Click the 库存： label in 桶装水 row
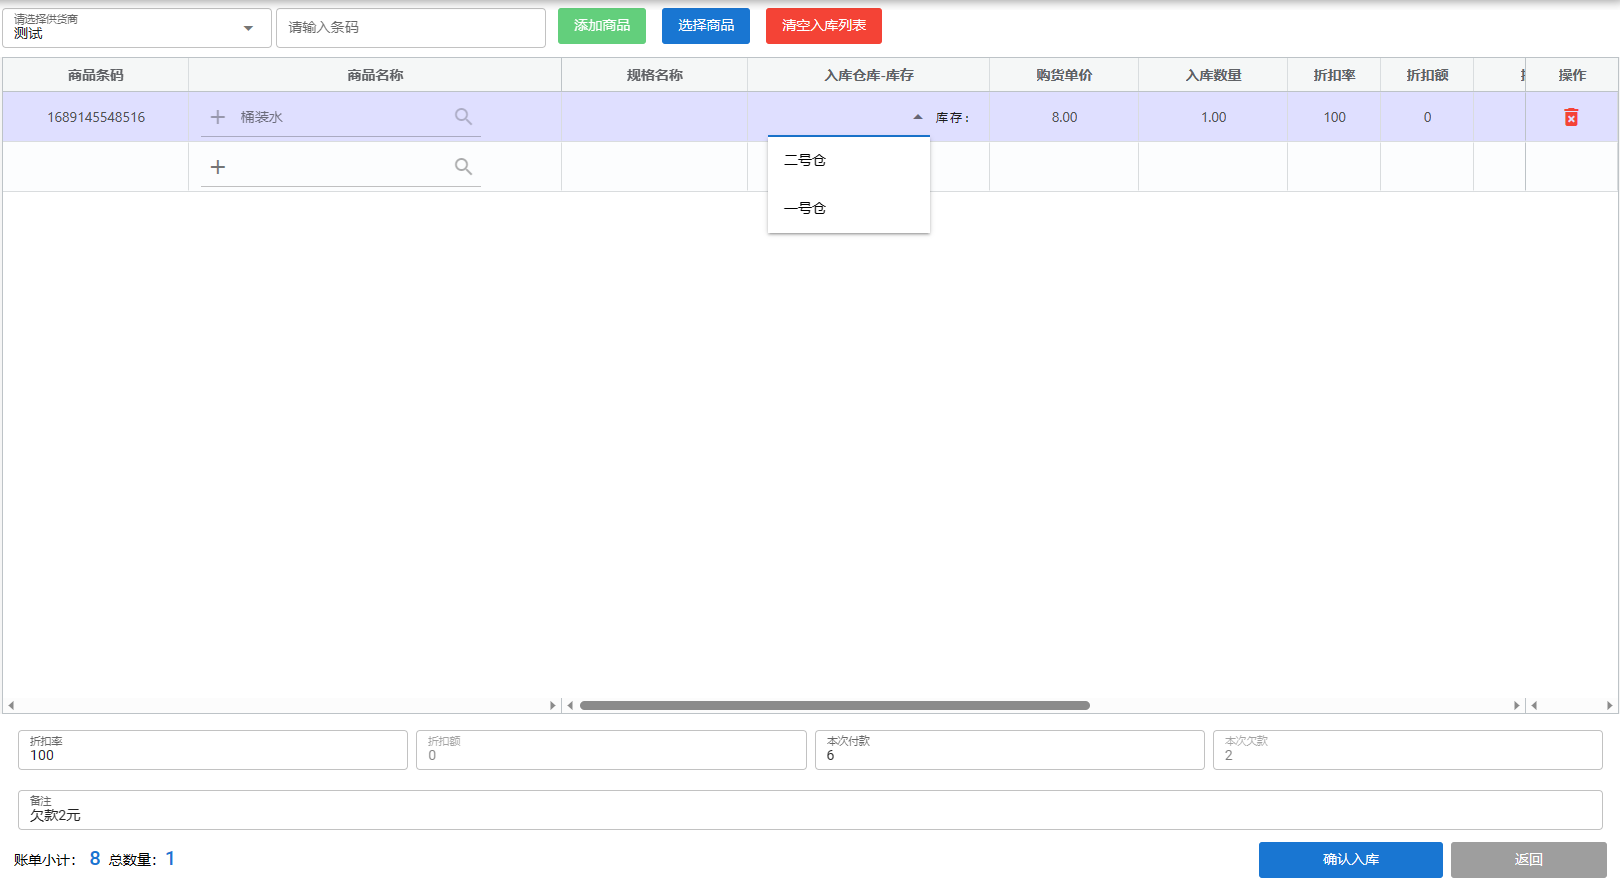This screenshot has height=887, width=1620. pyautogui.click(x=953, y=117)
